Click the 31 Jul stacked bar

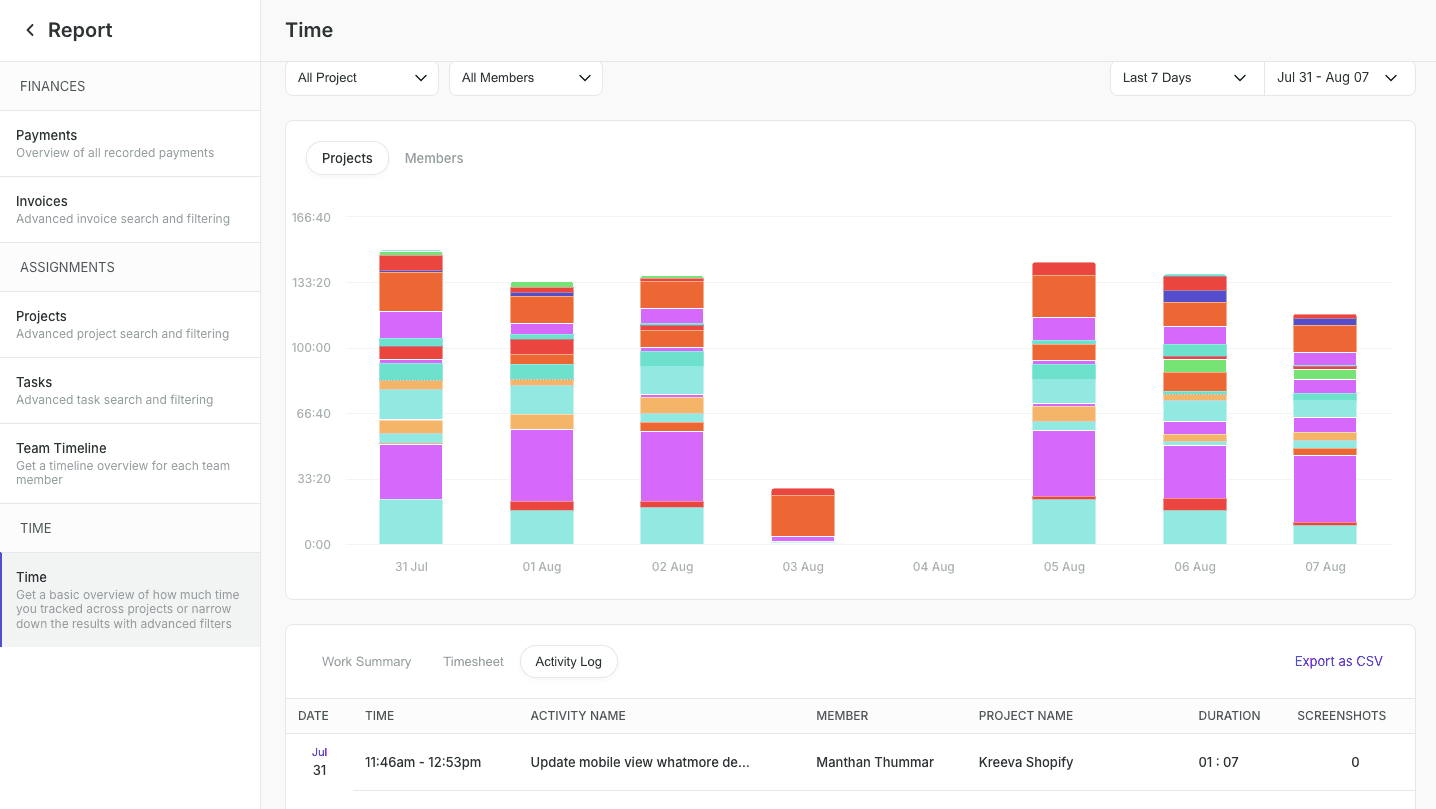click(x=411, y=397)
